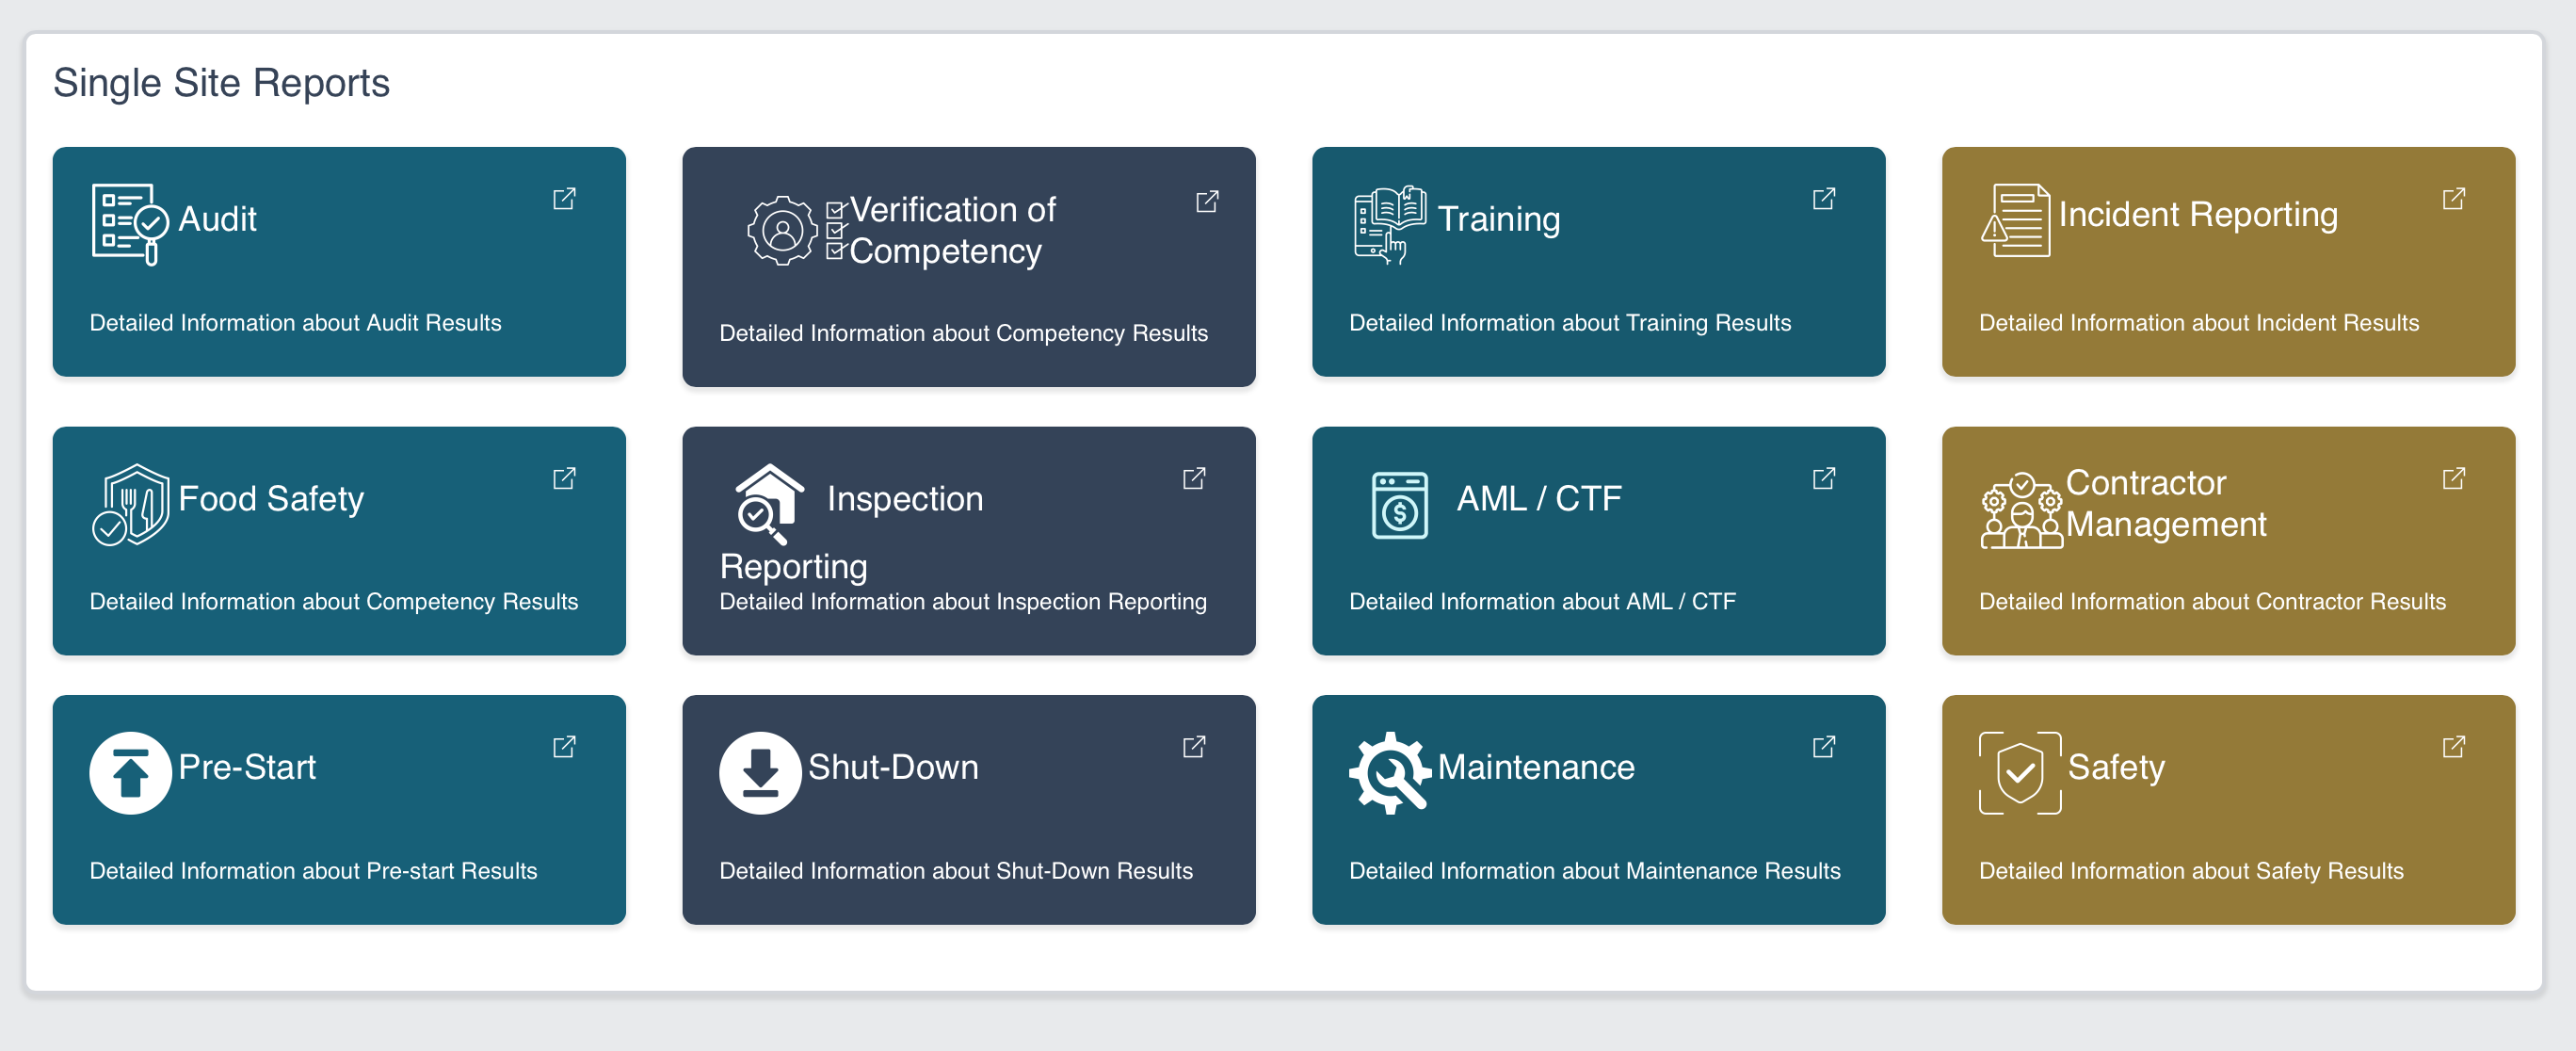Viewport: 2576px width, 1051px height.
Task: Open the Food Safety external link icon
Action: pyautogui.click(x=564, y=478)
